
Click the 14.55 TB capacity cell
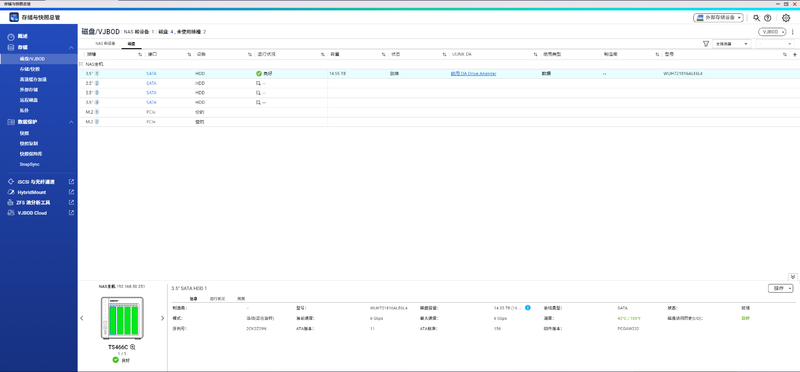click(338, 73)
